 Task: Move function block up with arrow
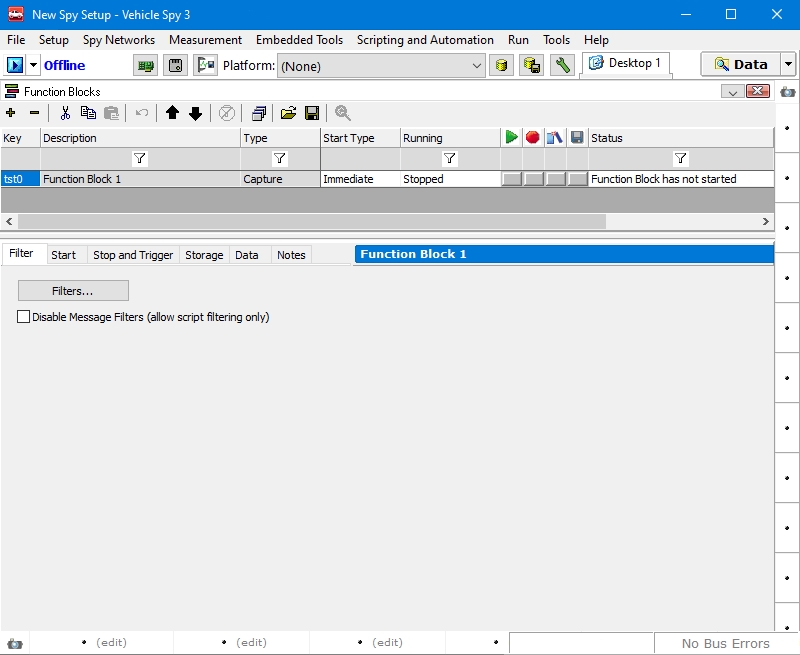tap(172, 113)
